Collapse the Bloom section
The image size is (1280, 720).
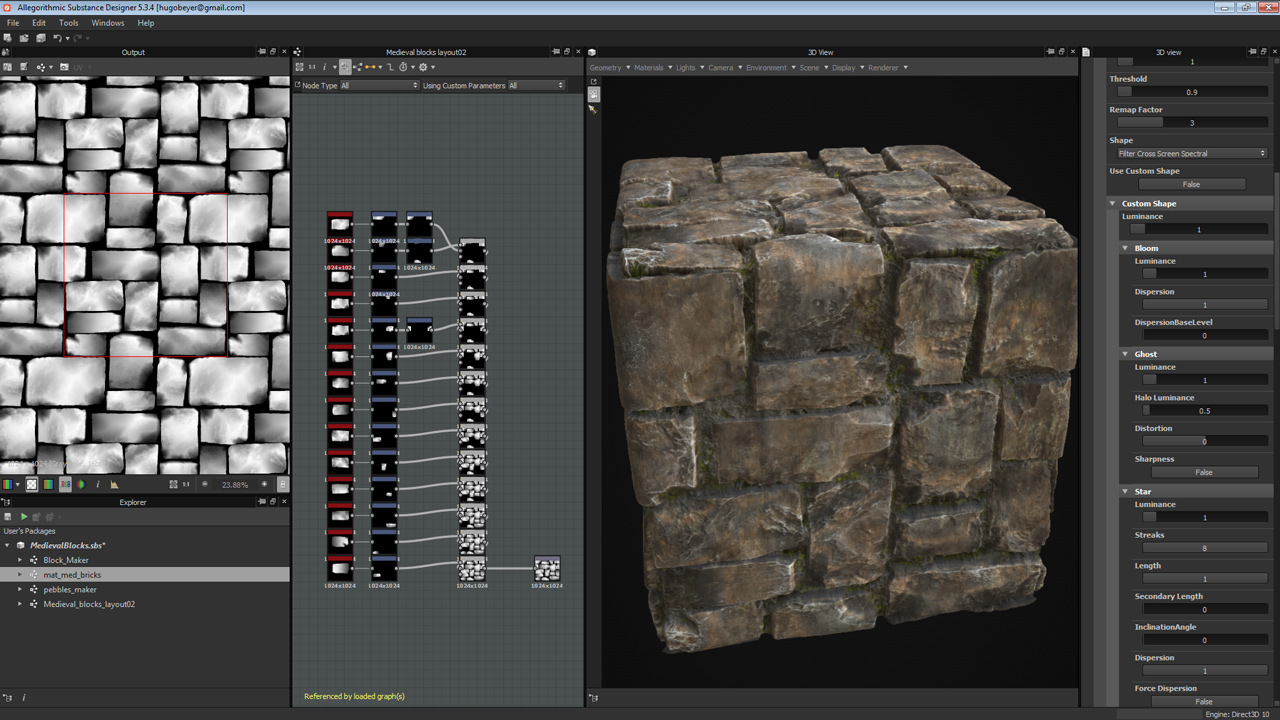point(1125,248)
